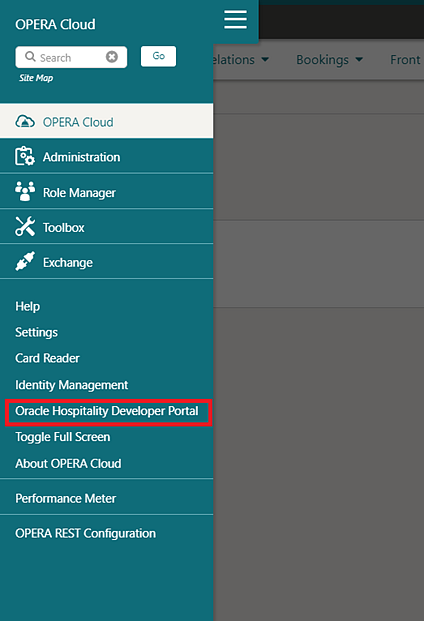This screenshot has width=424, height=621.
Task: Open Oracle Hospitality Developer Portal
Action: (x=107, y=411)
